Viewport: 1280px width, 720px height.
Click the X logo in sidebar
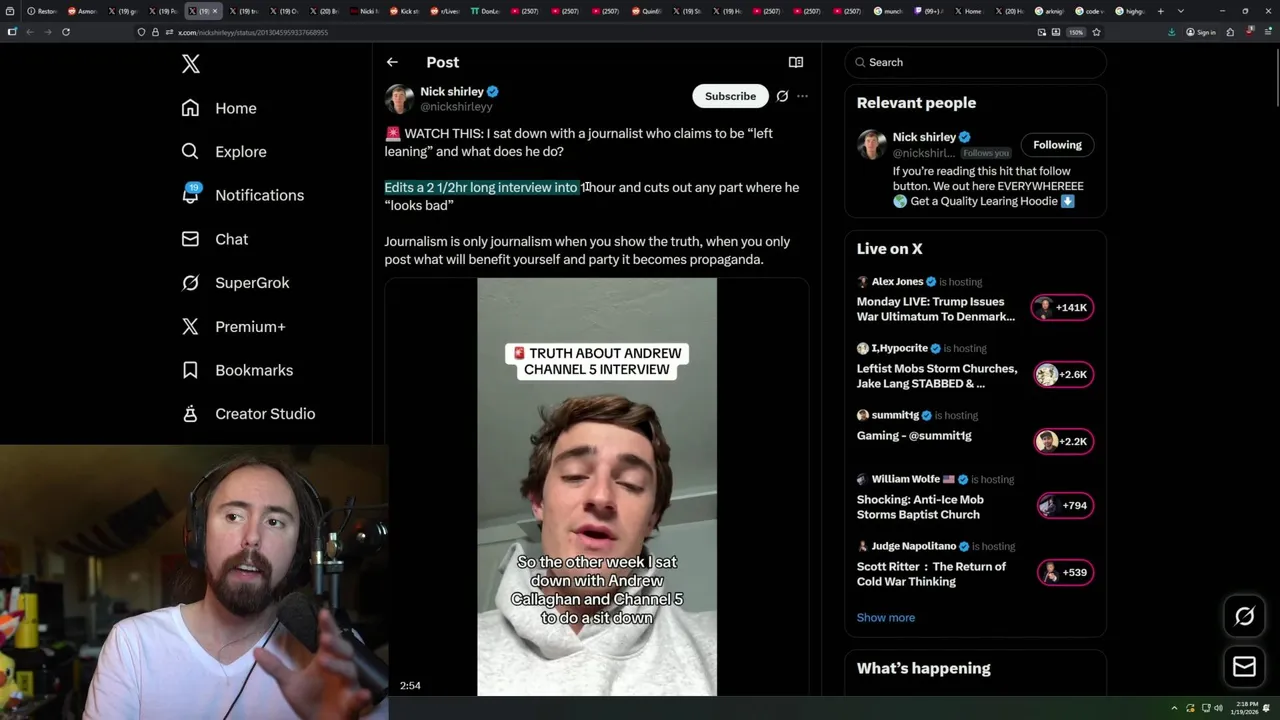pos(191,64)
